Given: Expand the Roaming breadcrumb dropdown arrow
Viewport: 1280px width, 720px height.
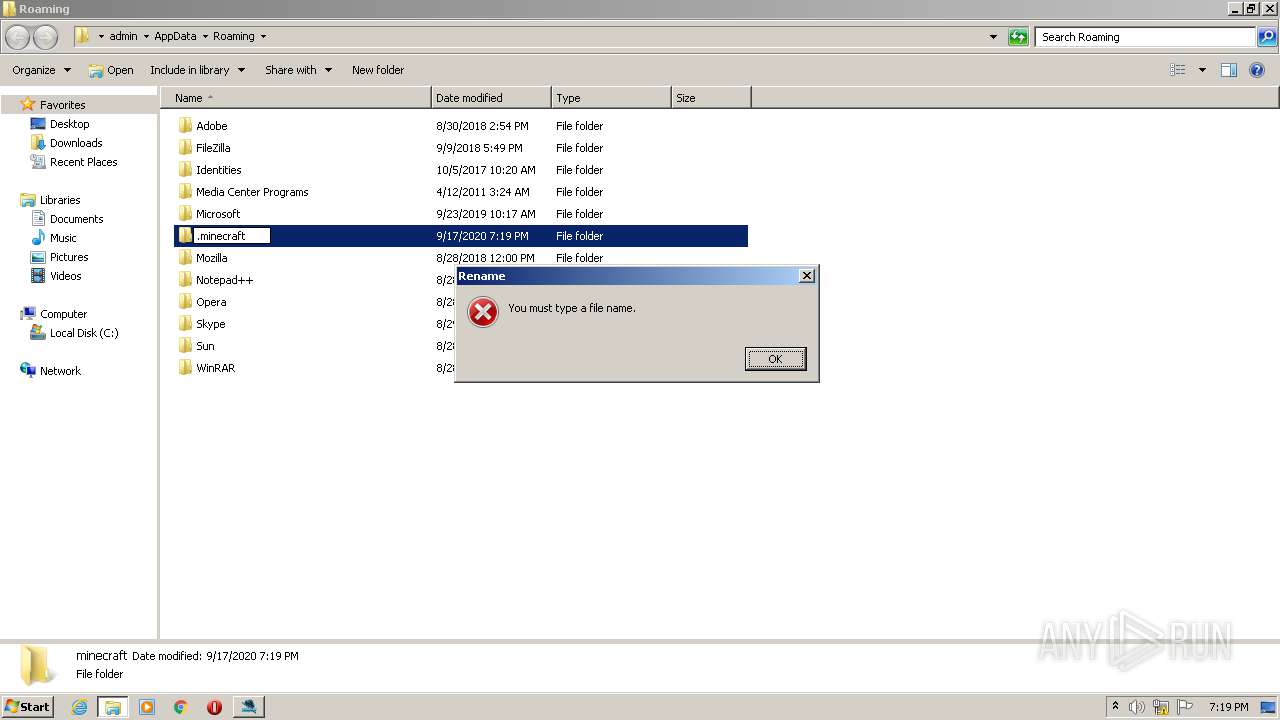Looking at the screenshot, I should click(x=263, y=37).
